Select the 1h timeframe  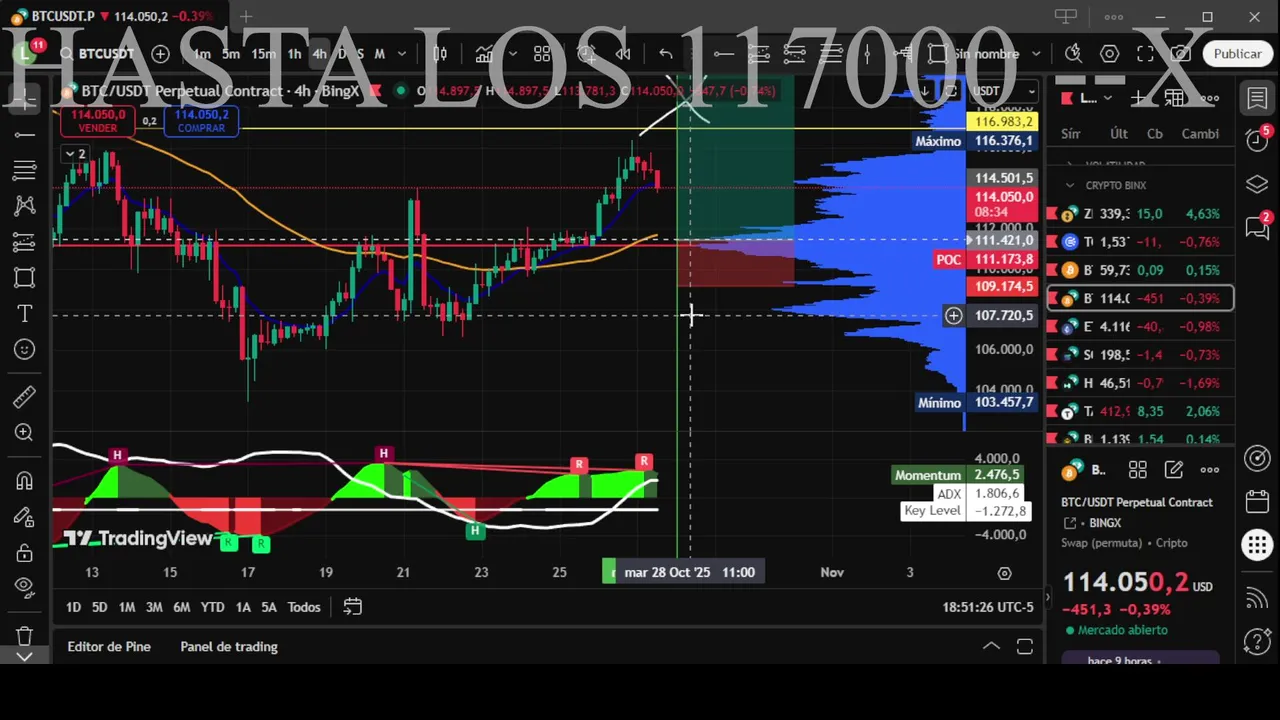coord(294,54)
